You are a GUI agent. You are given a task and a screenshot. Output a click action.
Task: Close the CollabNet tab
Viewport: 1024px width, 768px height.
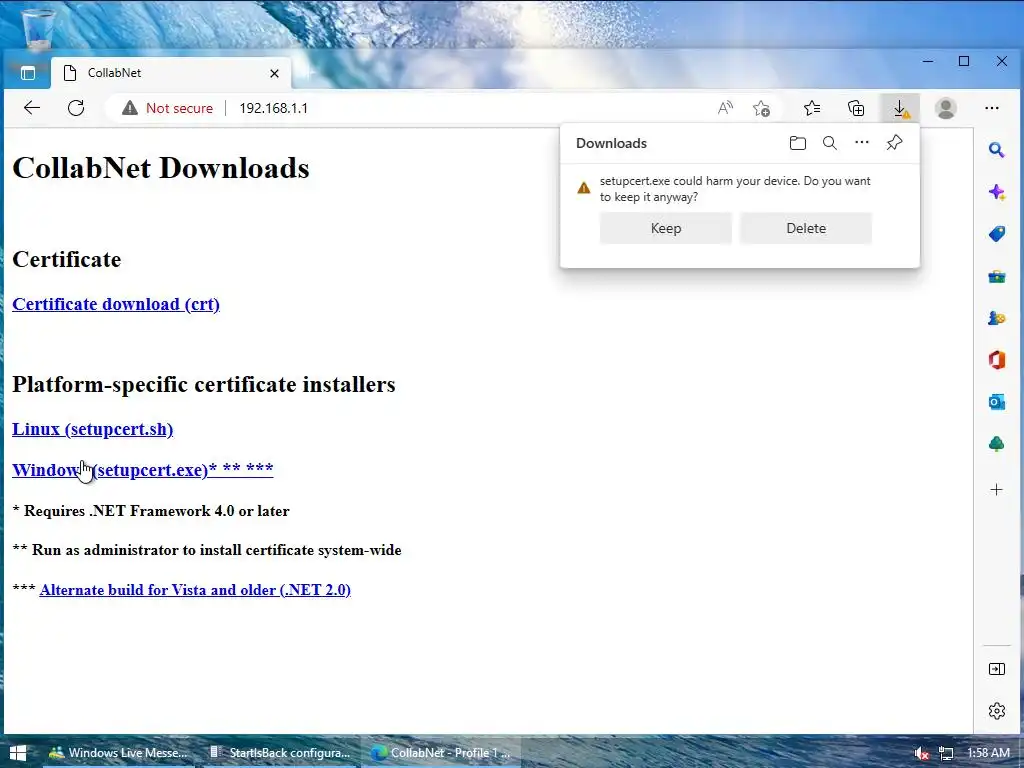click(274, 73)
